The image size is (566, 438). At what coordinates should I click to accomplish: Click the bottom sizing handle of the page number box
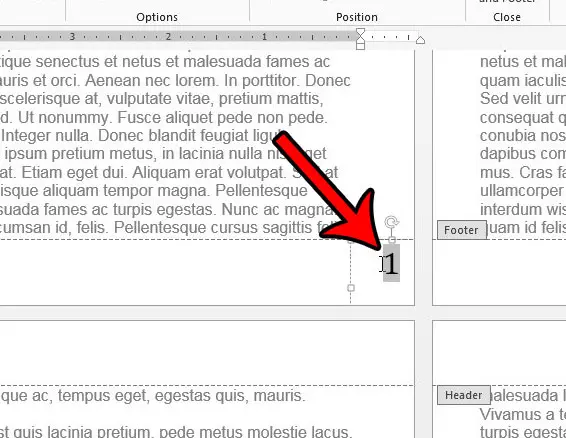pyautogui.click(x=351, y=288)
